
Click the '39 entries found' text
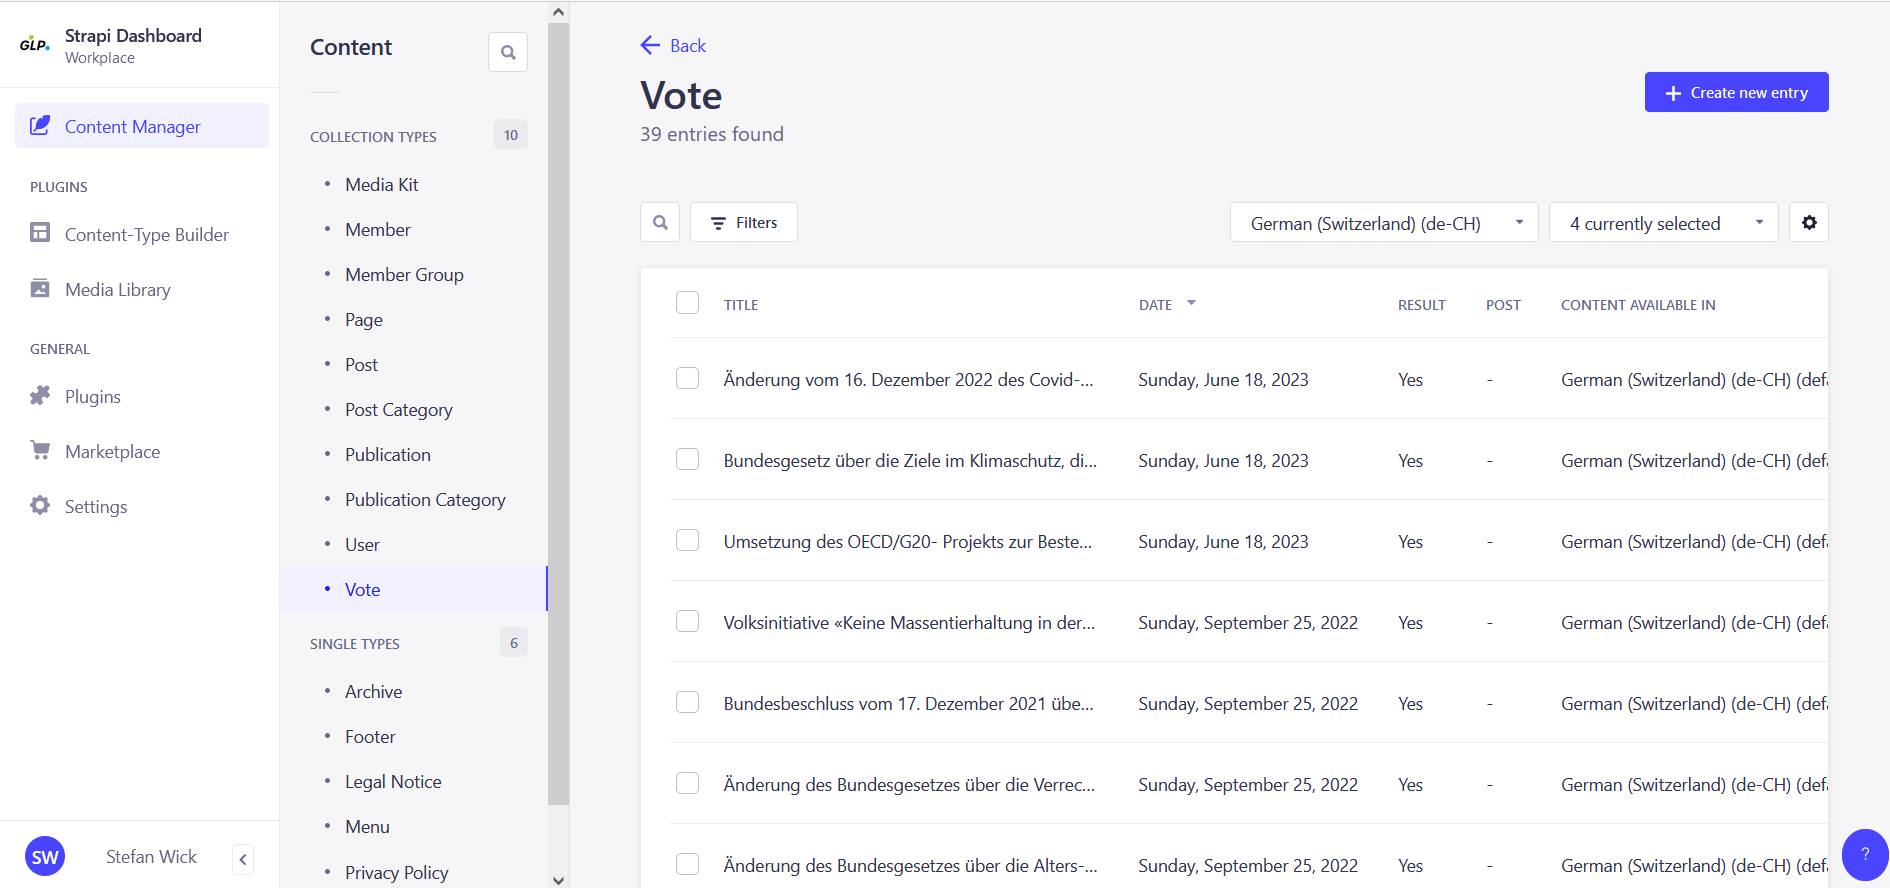point(711,134)
